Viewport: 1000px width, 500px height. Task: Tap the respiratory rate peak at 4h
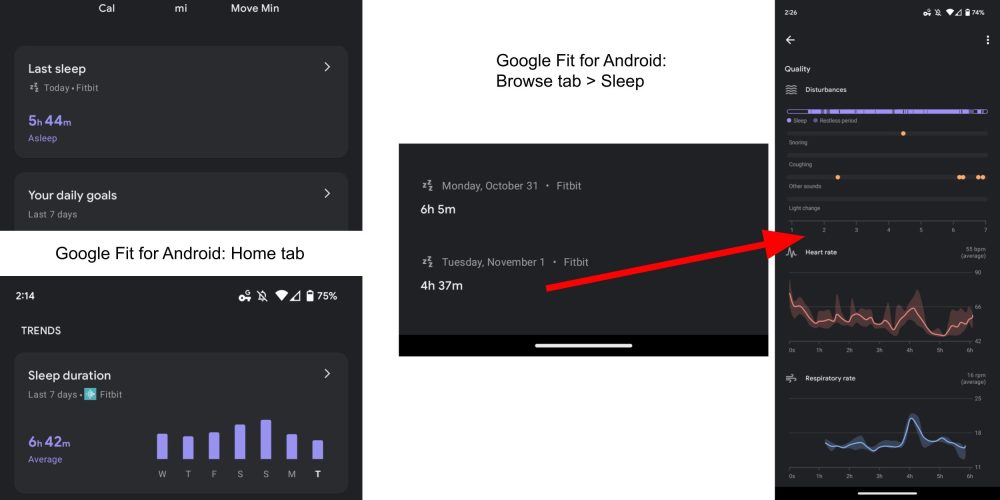coord(912,420)
